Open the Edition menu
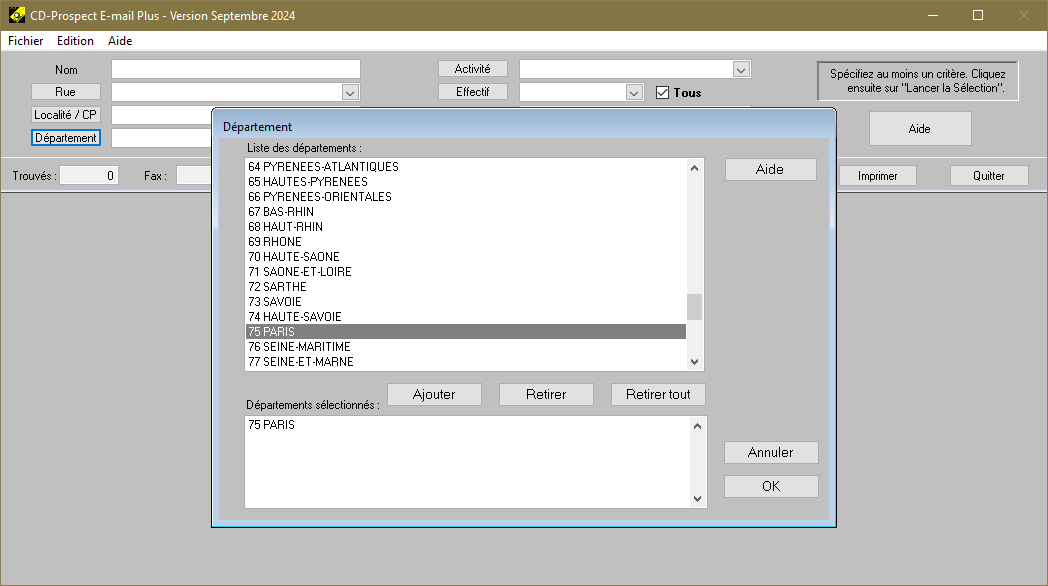Image resolution: width=1048 pixels, height=586 pixels. (75, 41)
